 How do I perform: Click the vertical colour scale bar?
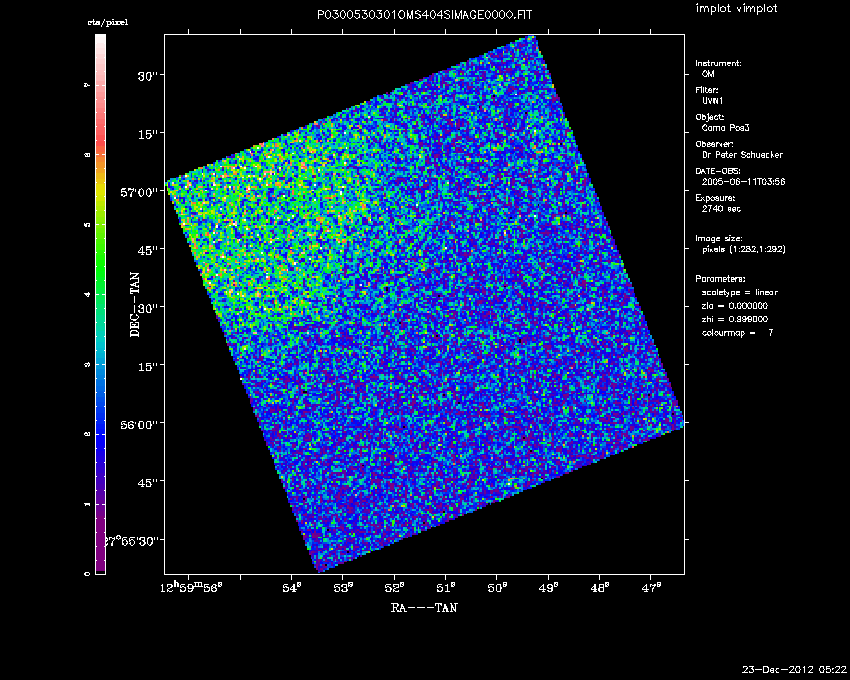[x=100, y=304]
